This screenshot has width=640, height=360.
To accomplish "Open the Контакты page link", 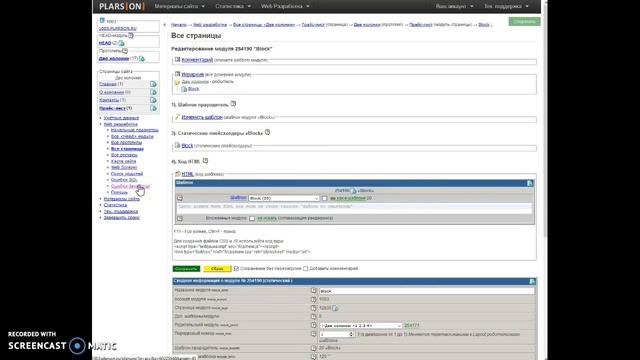I will 109,100.
